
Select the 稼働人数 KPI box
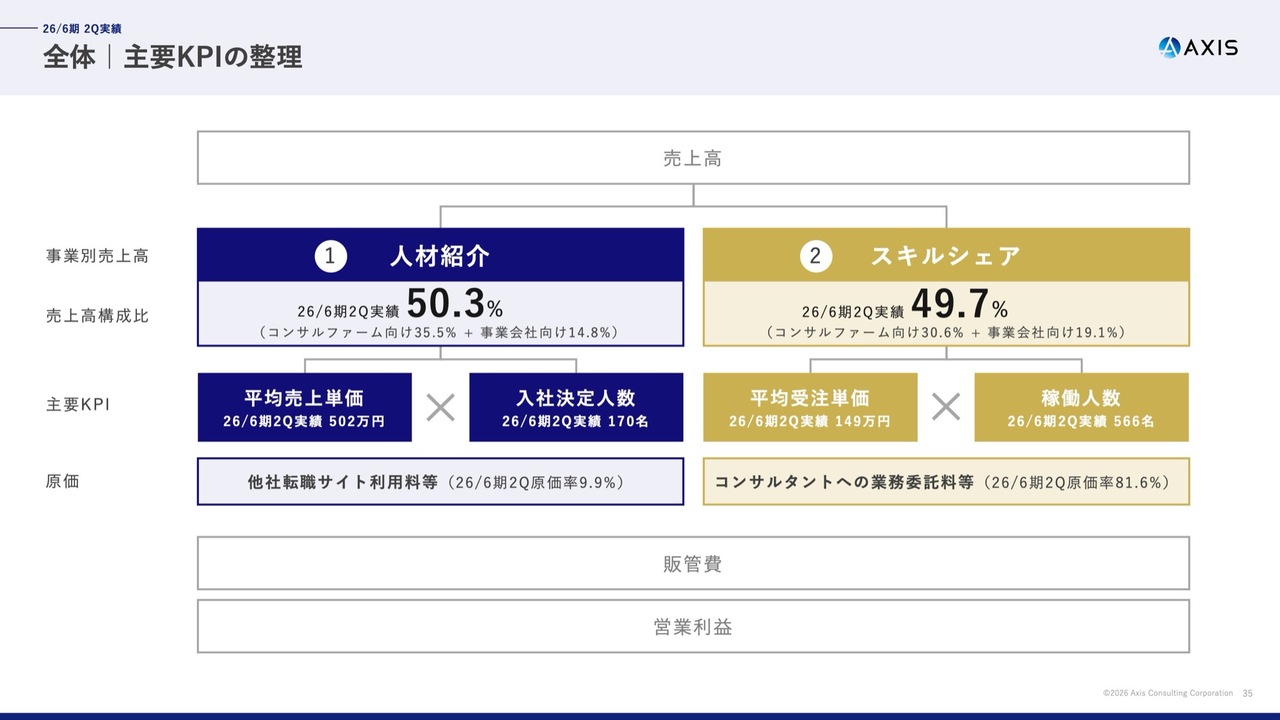[1081, 408]
